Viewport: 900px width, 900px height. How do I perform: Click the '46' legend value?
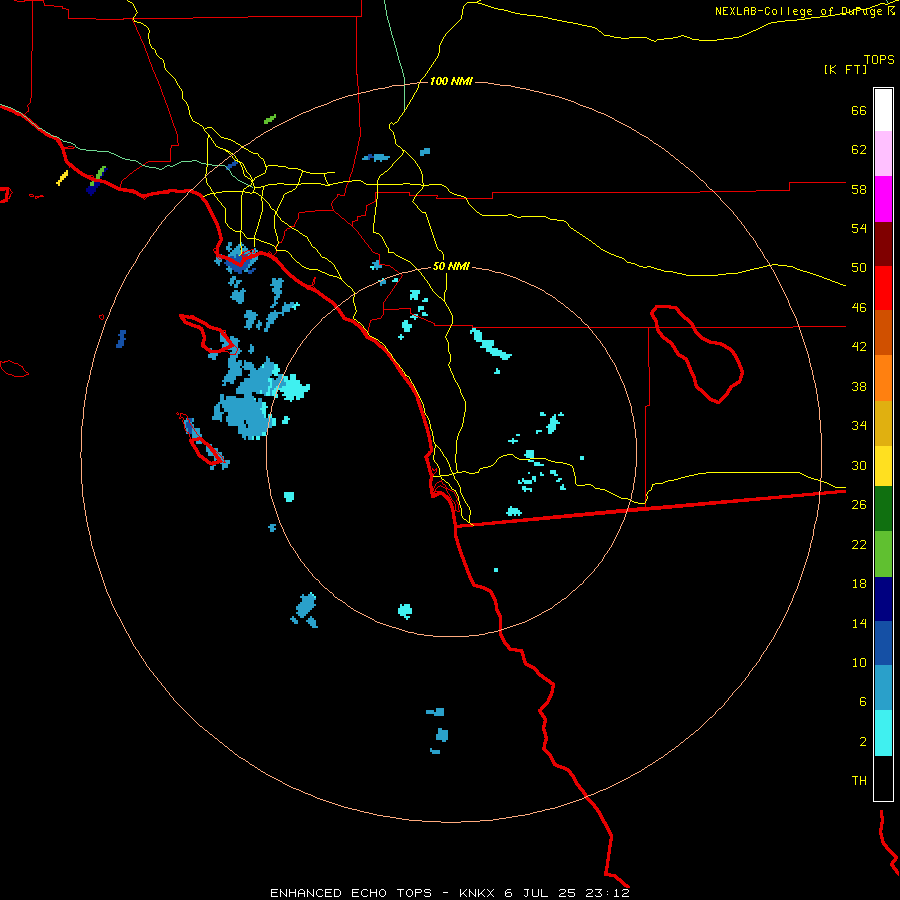click(x=859, y=308)
